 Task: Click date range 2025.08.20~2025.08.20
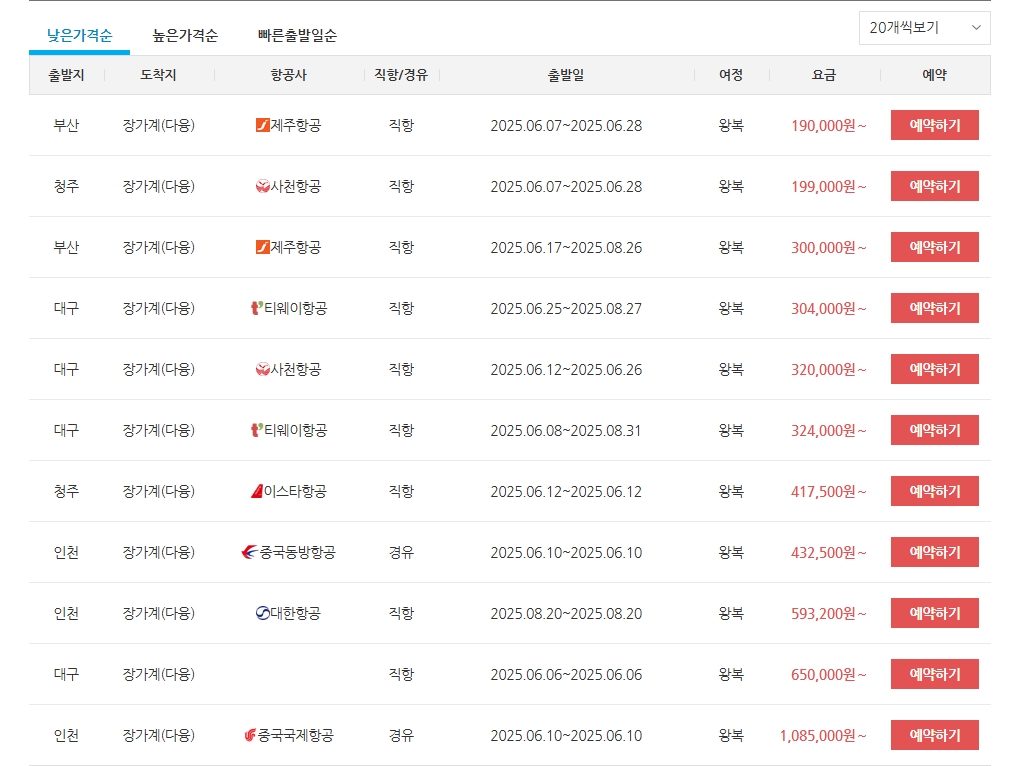pos(566,614)
